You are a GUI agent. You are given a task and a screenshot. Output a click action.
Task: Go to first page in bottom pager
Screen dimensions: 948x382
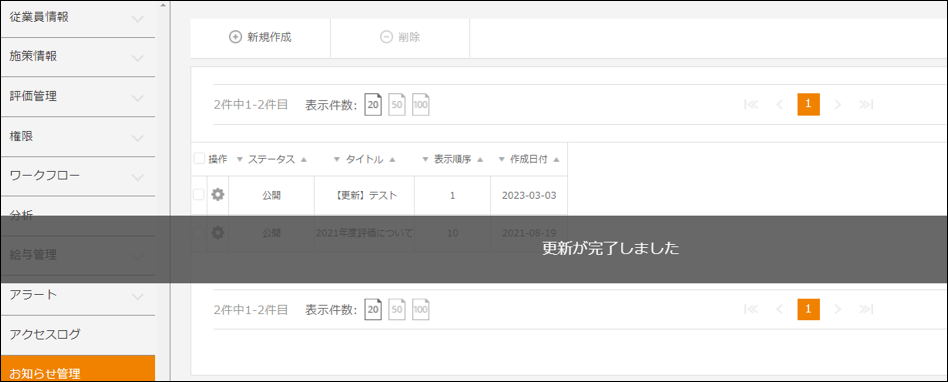click(752, 309)
